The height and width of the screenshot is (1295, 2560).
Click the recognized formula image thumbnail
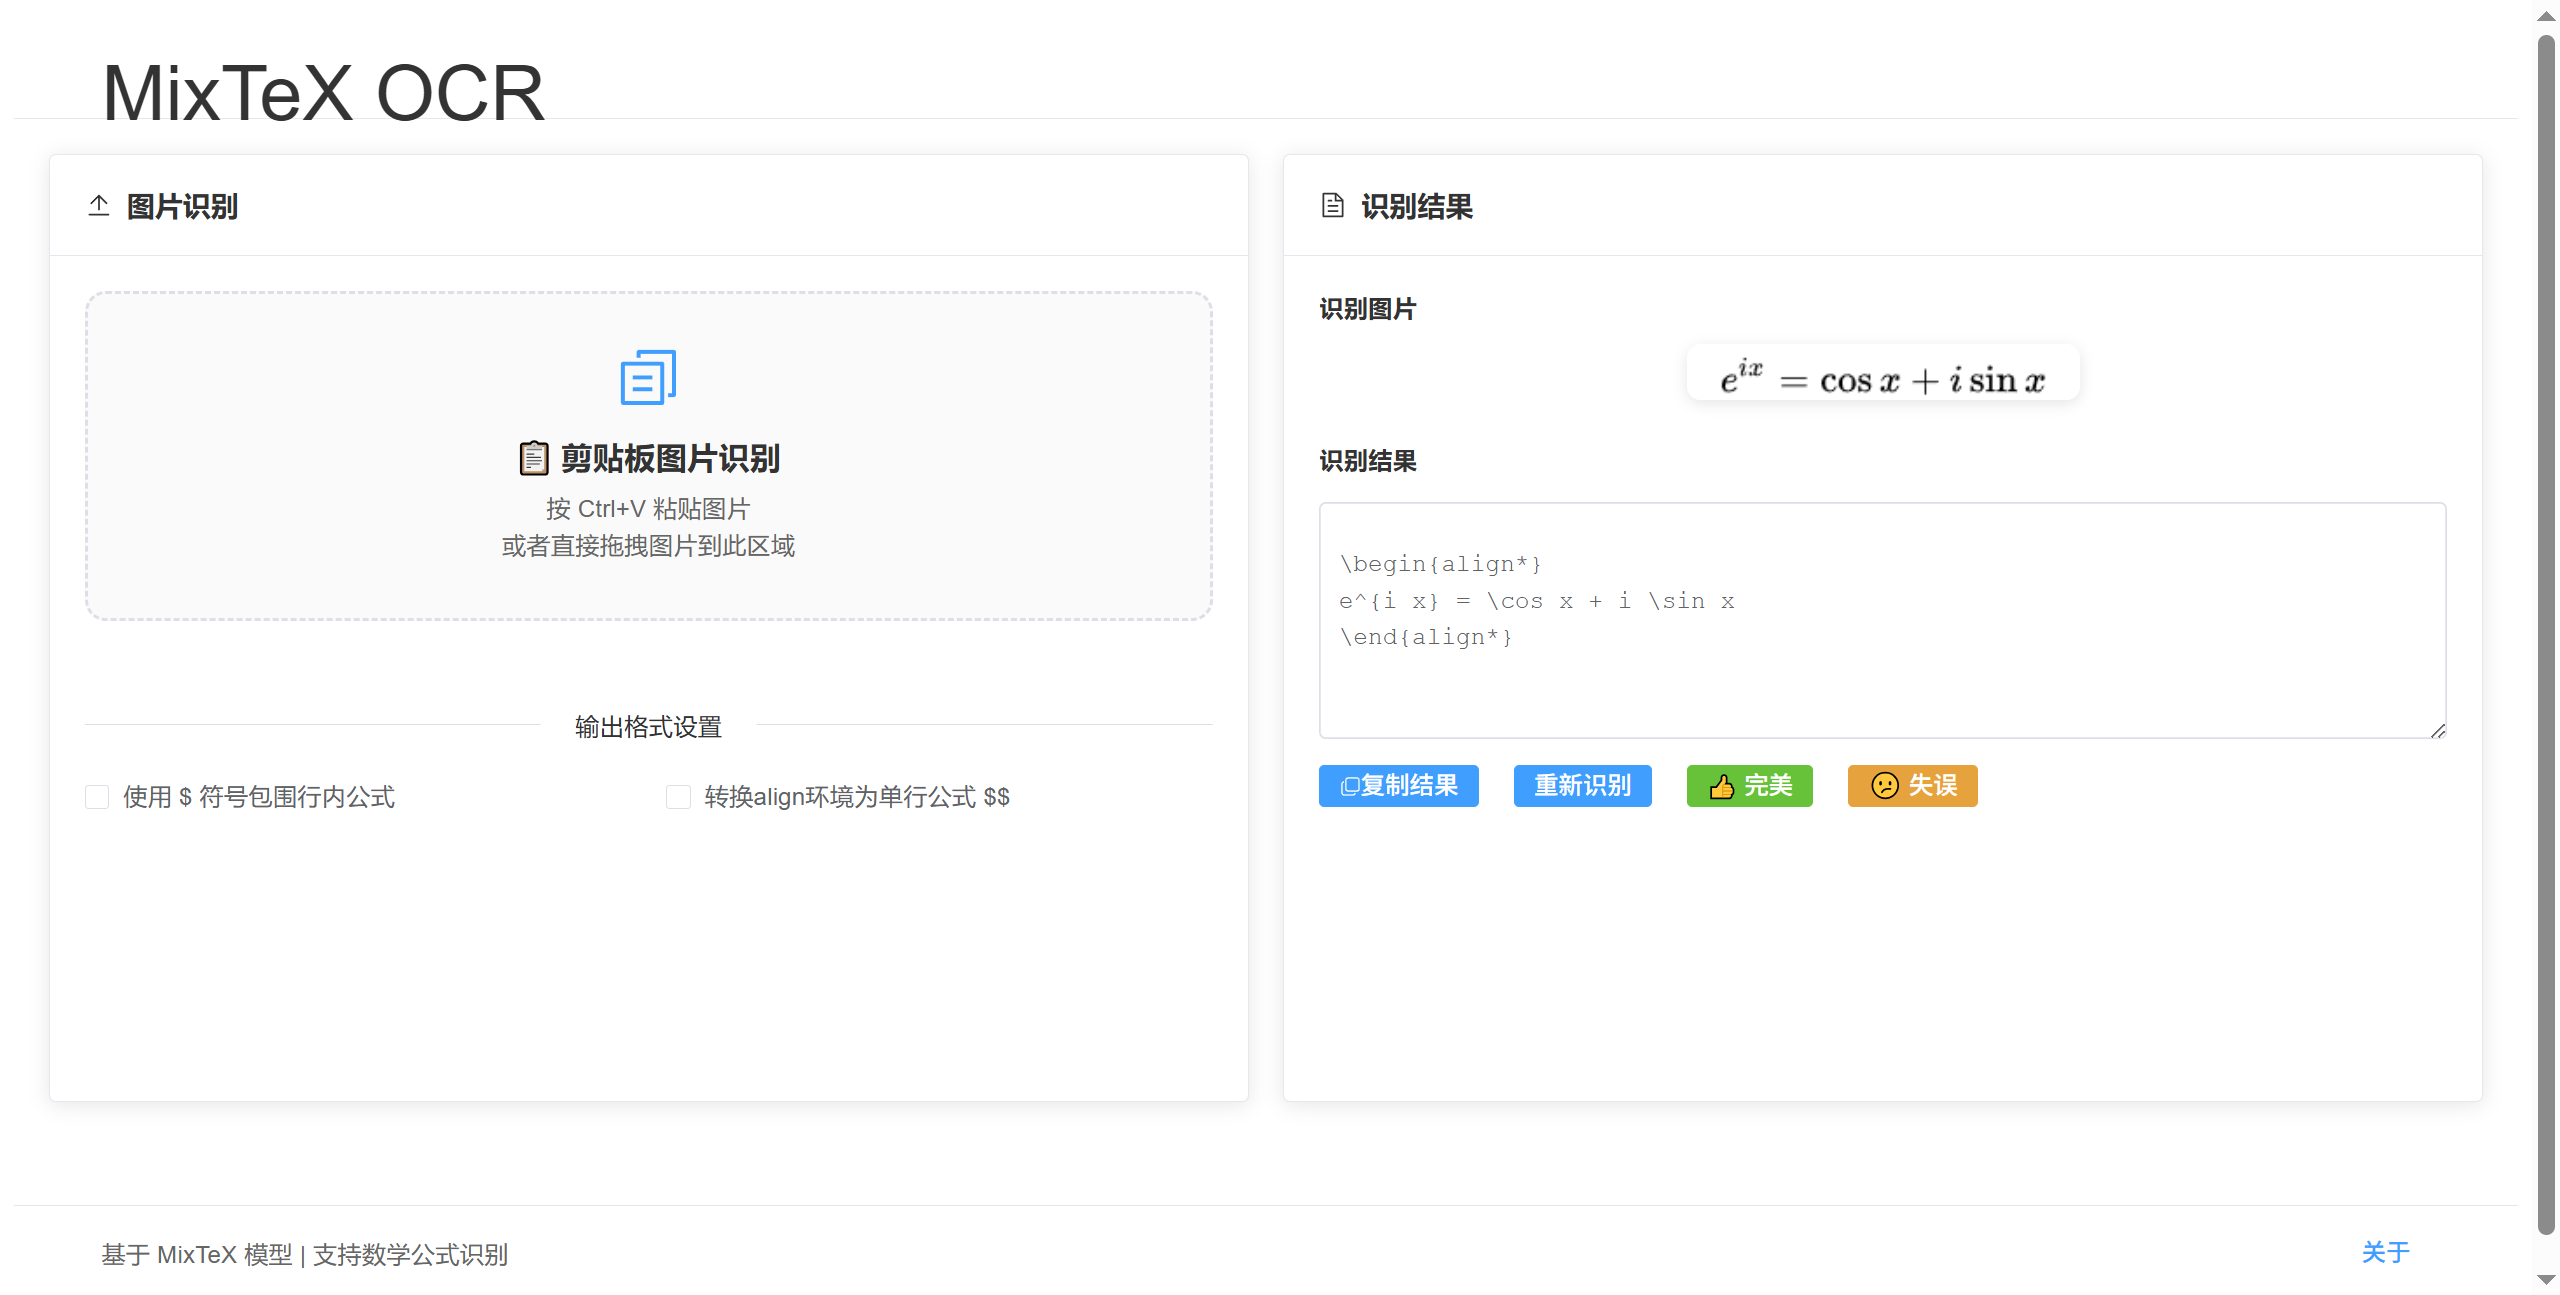1882,374
